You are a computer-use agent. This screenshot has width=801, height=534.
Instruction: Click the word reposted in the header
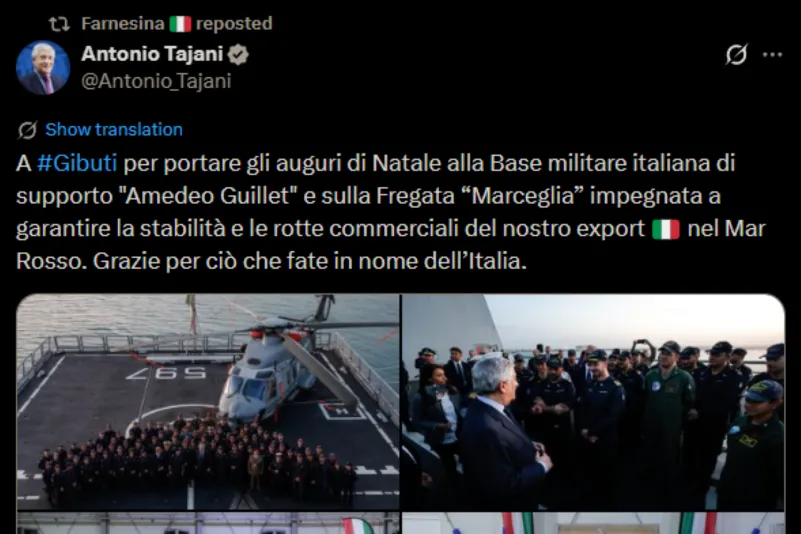point(234,24)
